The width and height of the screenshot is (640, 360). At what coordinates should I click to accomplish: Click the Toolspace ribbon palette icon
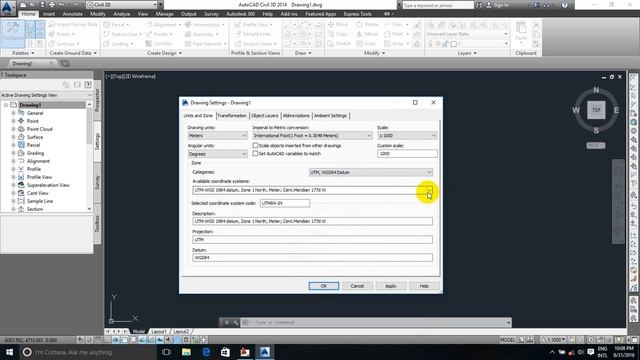point(13,33)
